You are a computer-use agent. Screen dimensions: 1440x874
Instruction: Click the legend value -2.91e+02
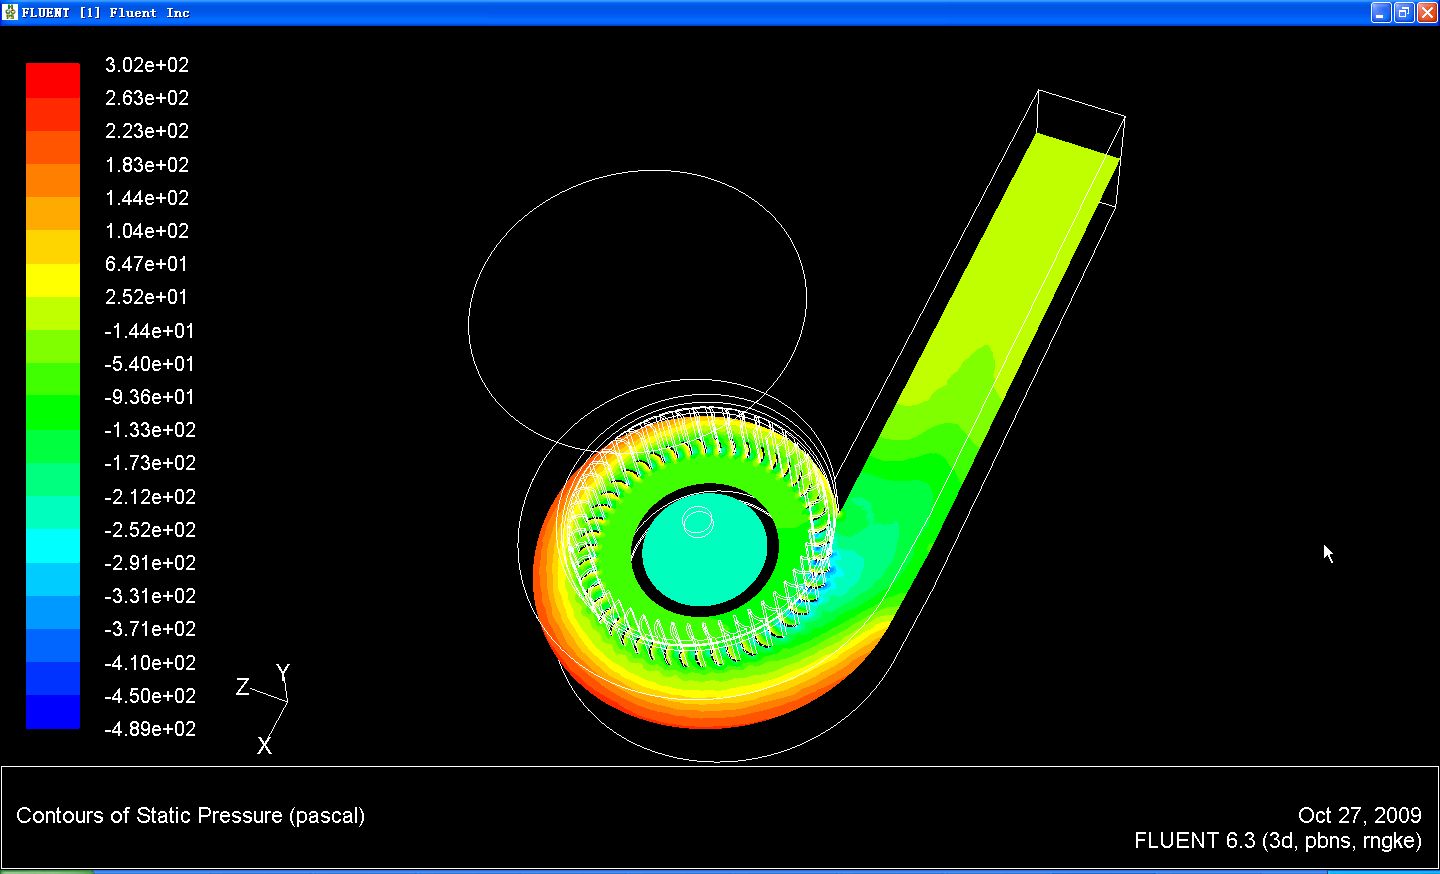(150, 563)
